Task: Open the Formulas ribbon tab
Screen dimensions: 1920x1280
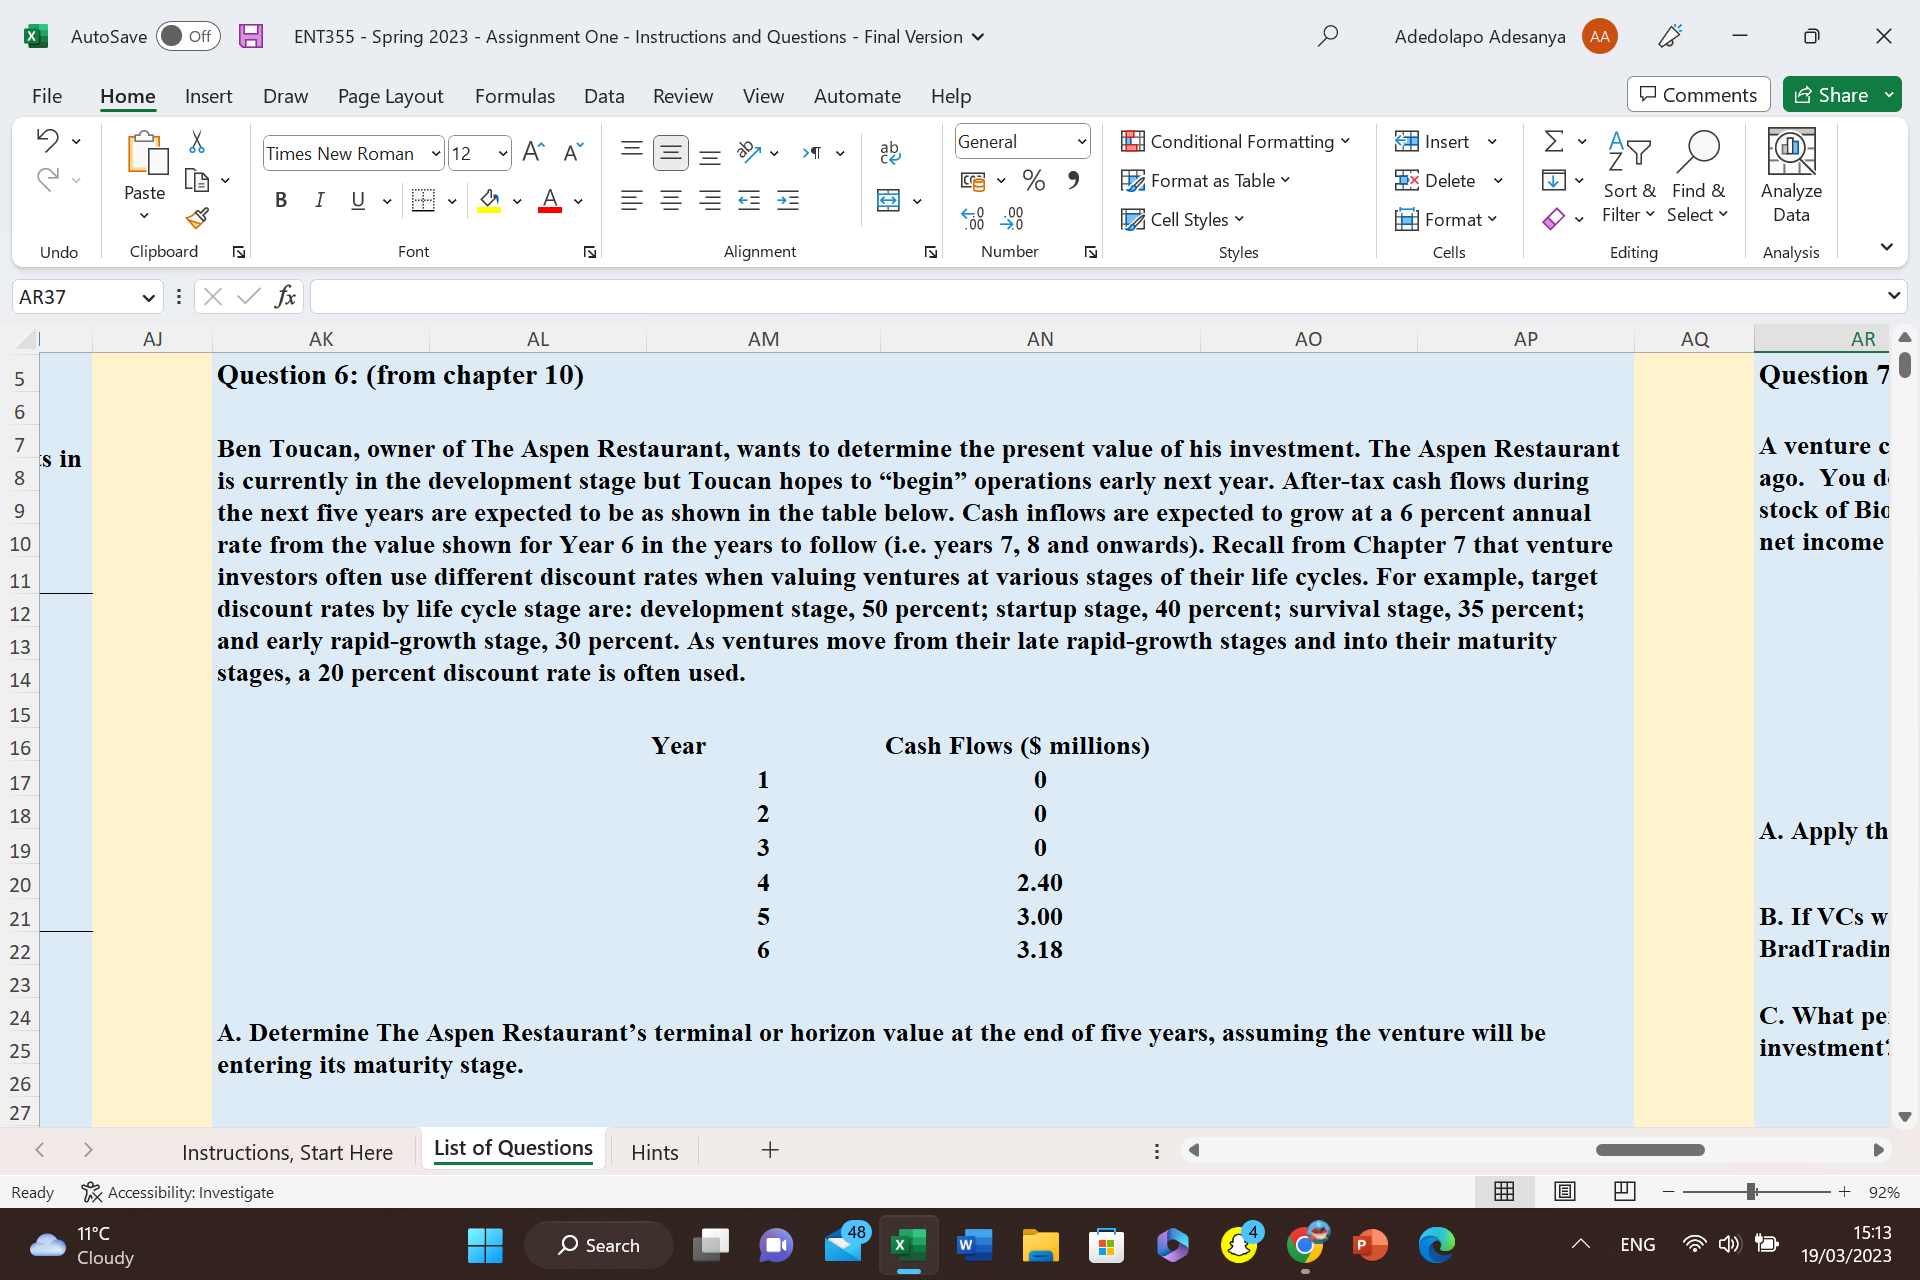Action: pos(514,96)
